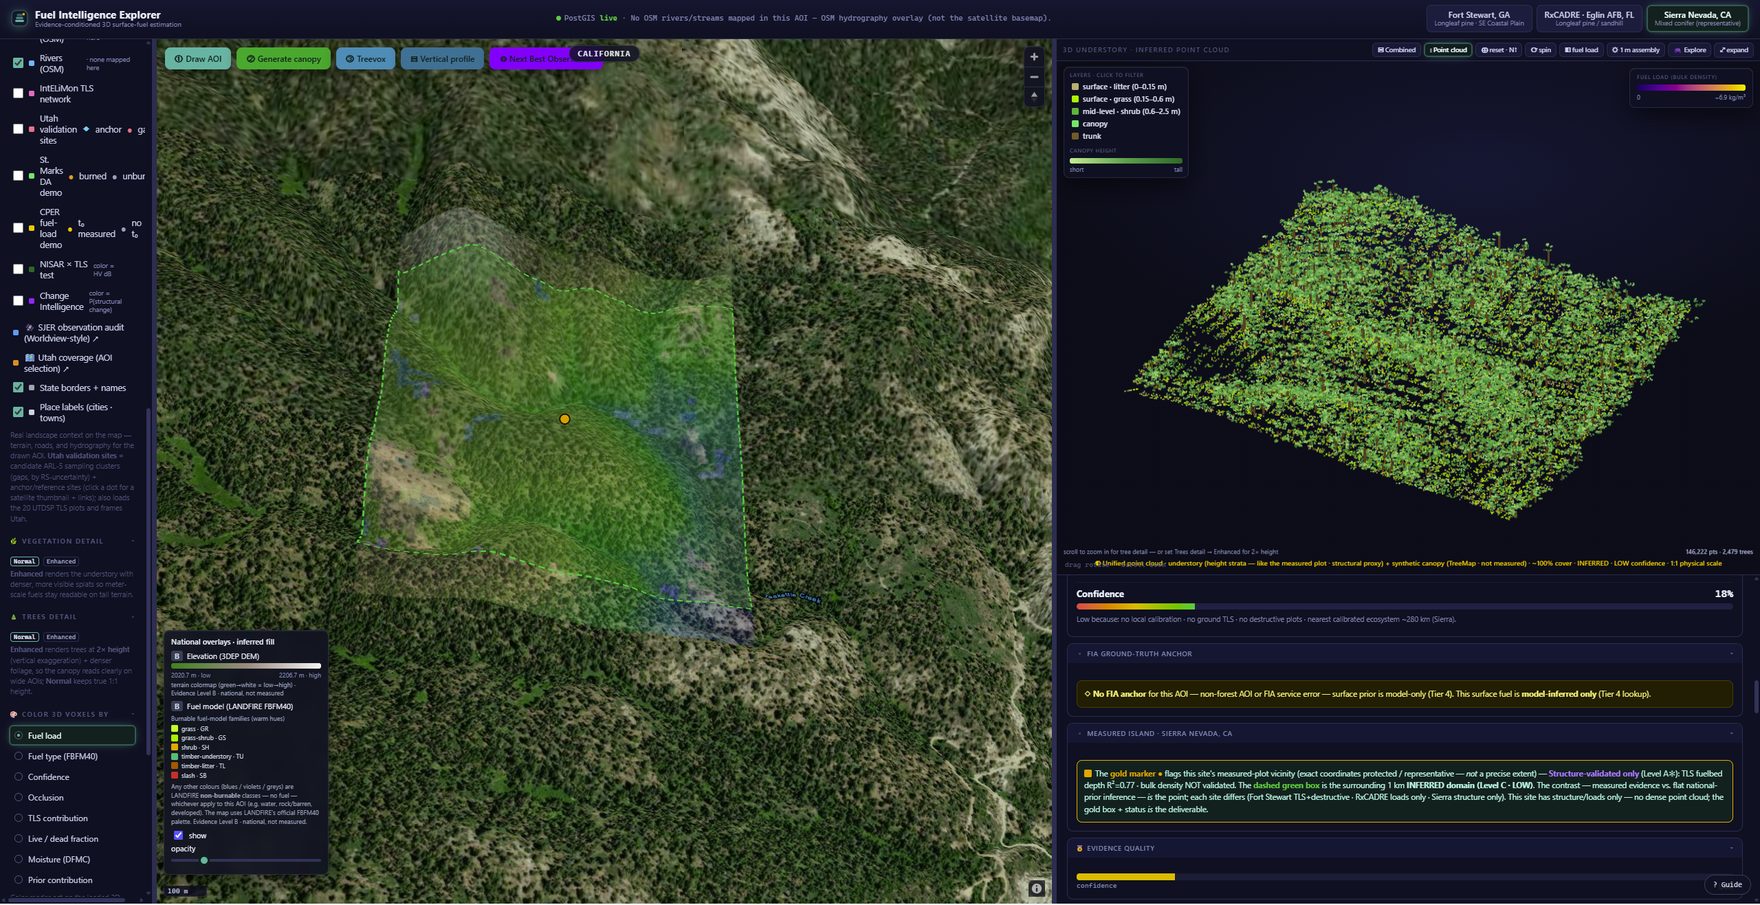Open the Guide help button
This screenshot has width=1760, height=905.
[1727, 885]
